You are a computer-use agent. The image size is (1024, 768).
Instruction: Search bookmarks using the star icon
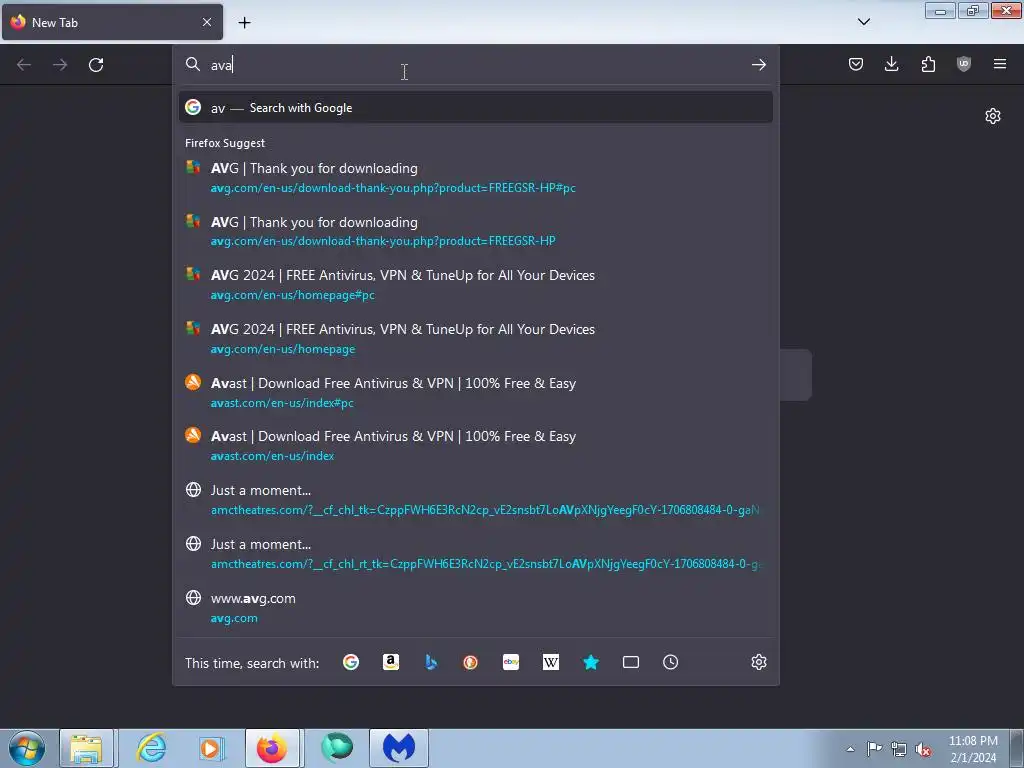(x=591, y=662)
